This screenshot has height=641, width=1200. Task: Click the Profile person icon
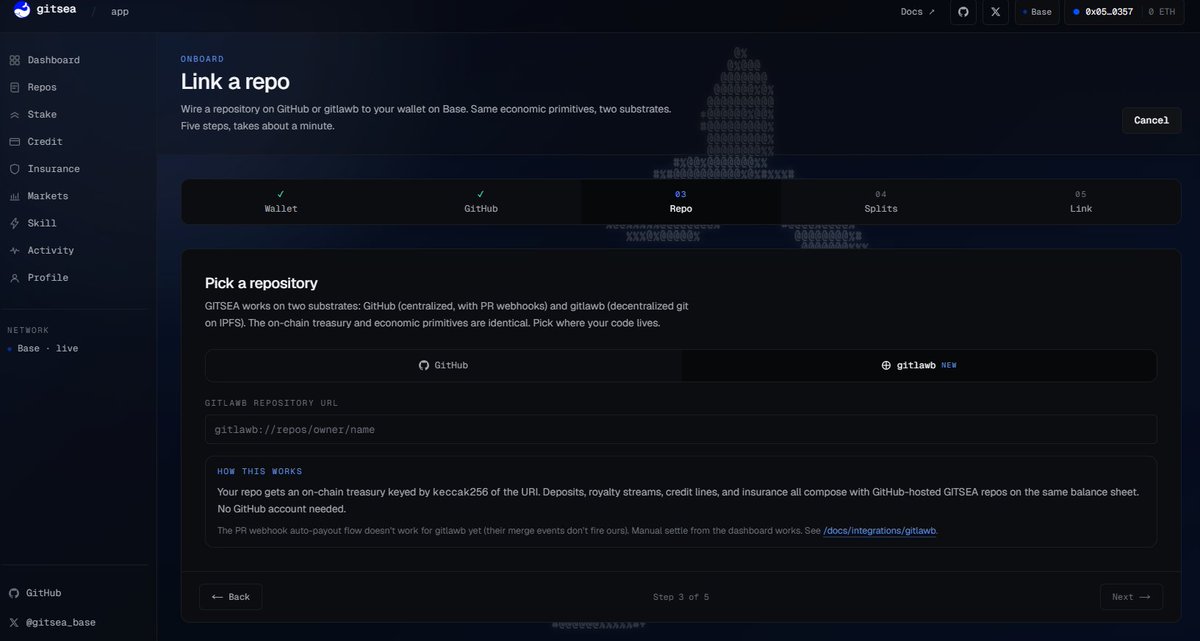coord(15,278)
